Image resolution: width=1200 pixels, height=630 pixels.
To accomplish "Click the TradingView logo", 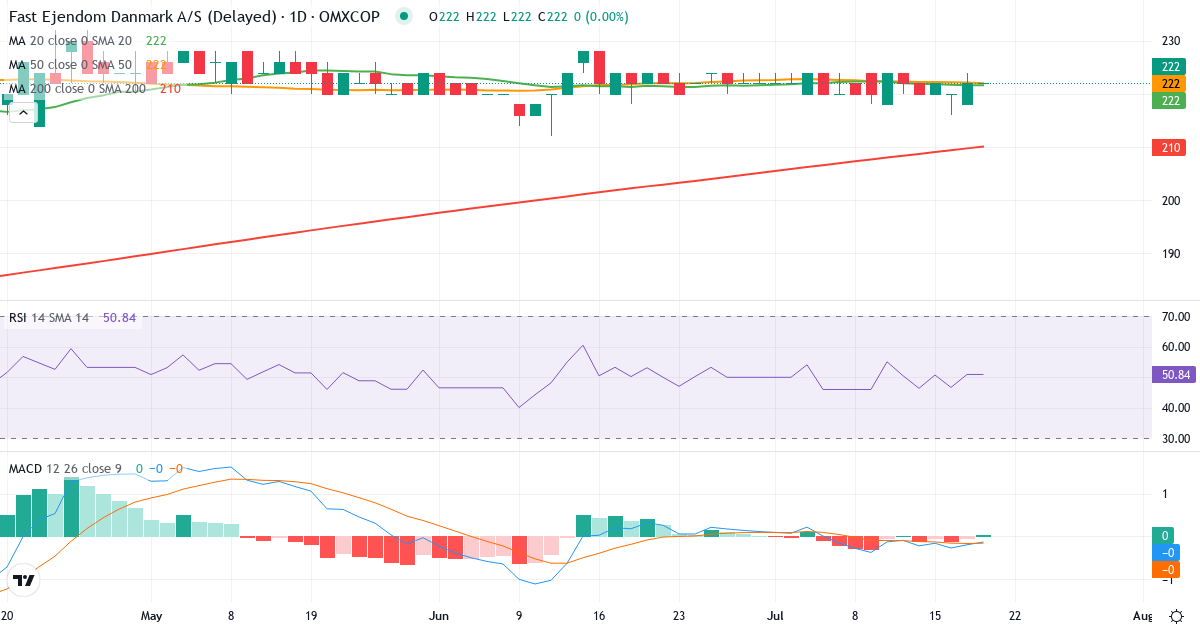I will point(24,580).
